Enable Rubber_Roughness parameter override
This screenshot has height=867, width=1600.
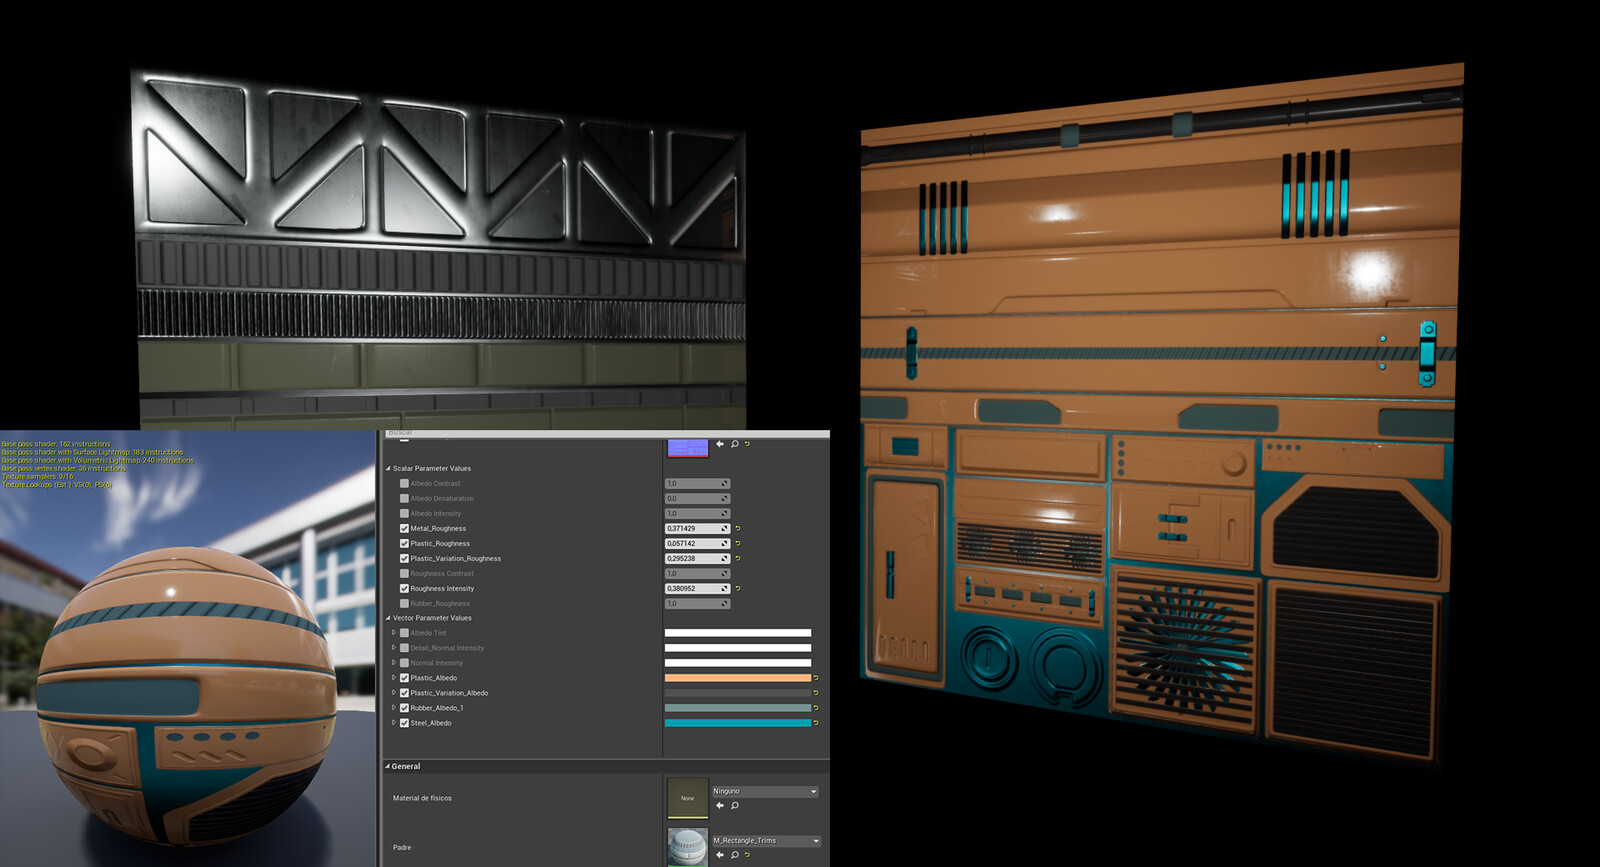click(x=404, y=603)
